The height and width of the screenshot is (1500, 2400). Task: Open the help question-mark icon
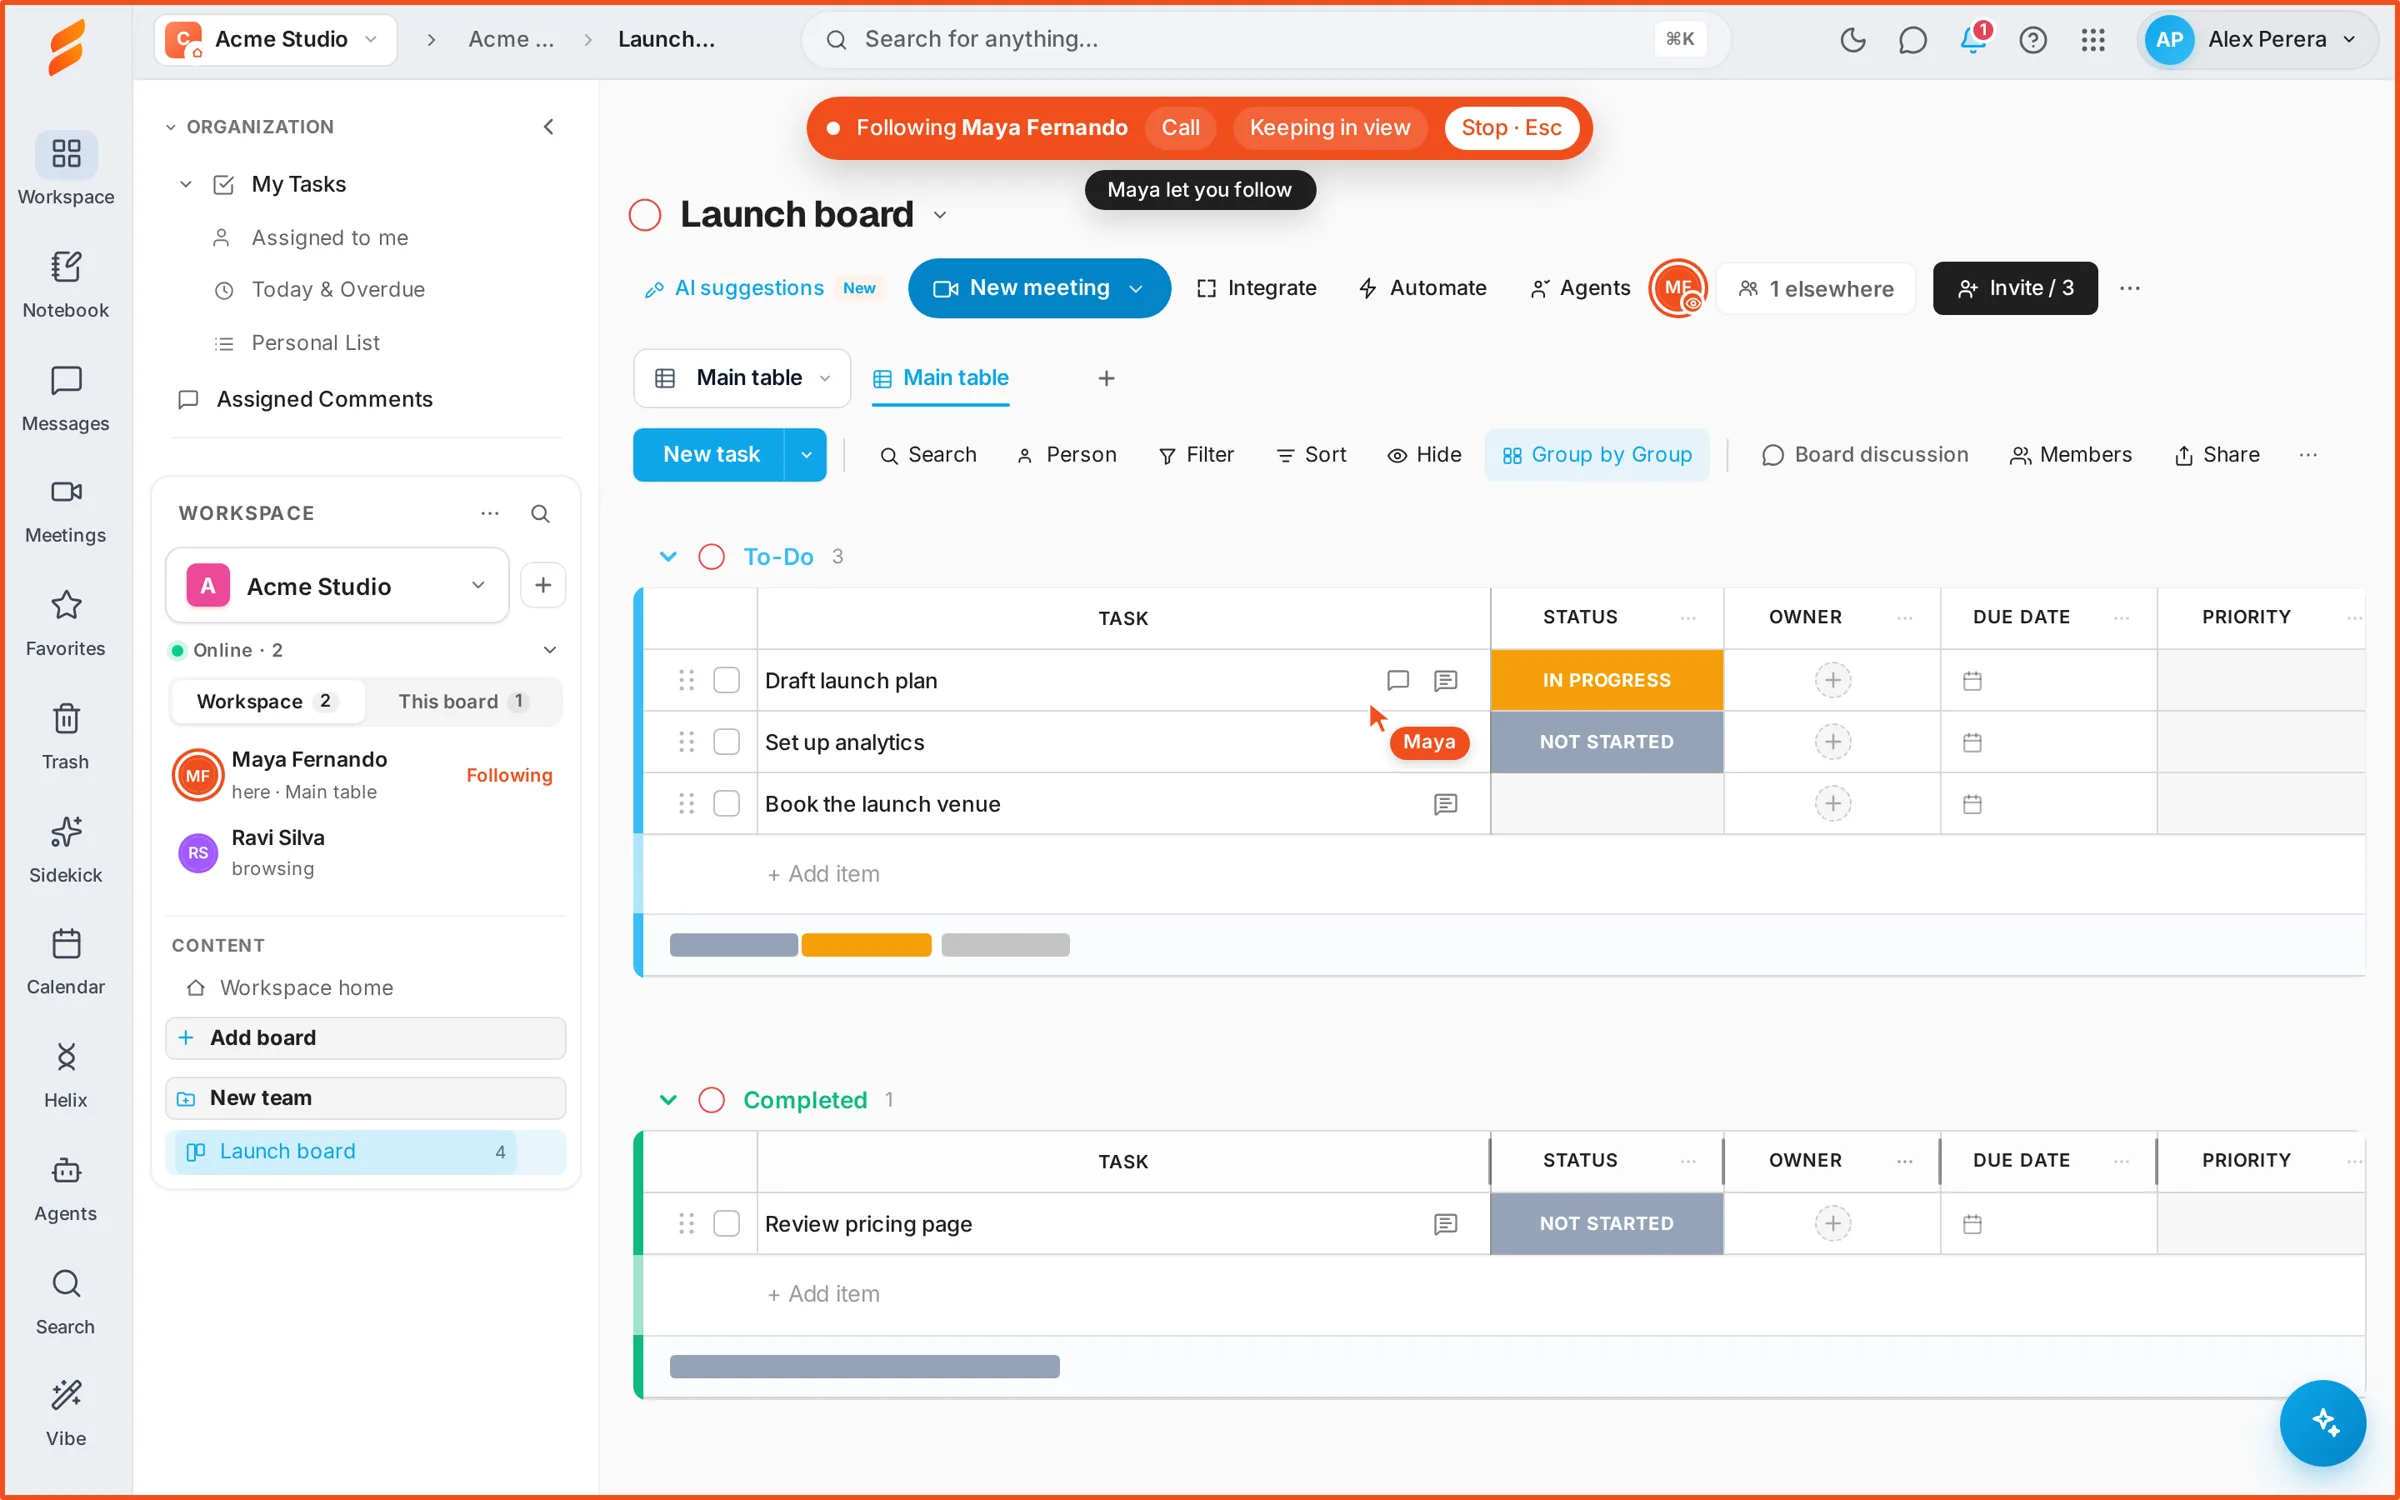pos(2032,40)
